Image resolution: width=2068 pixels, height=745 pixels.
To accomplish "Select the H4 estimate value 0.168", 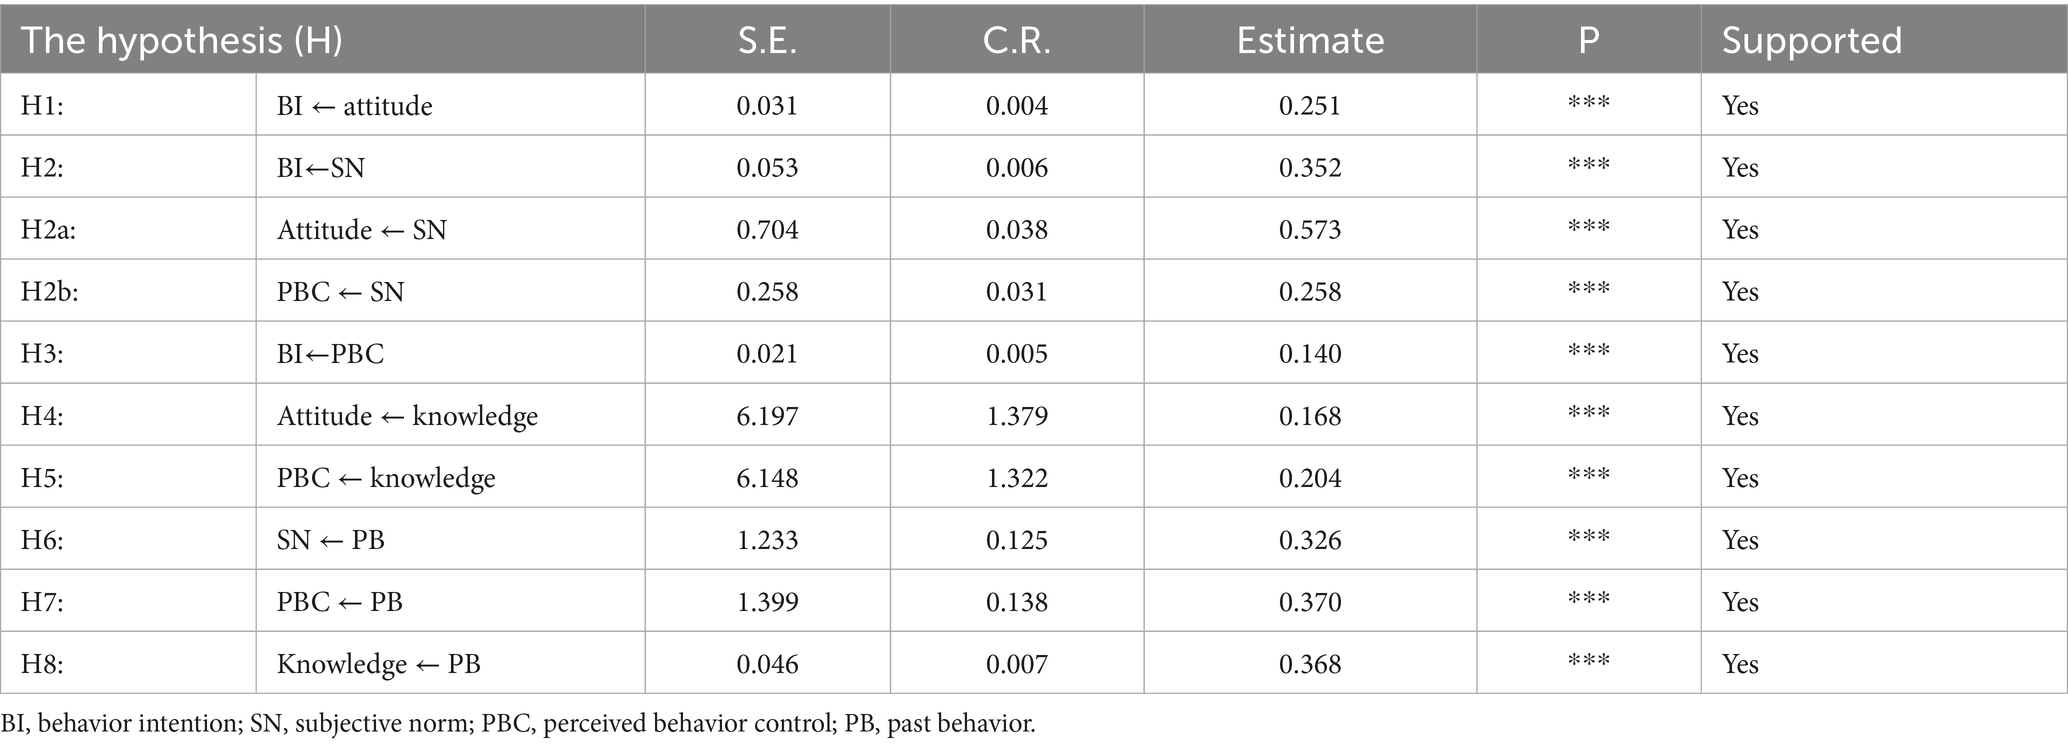I will (1309, 416).
